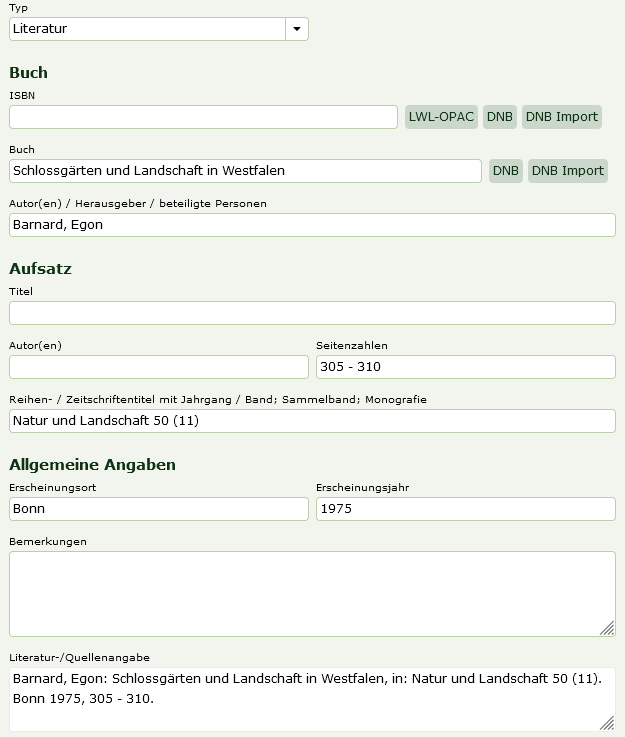
Task: Click the Quellenangabe textarea resize handle
Action: click(607, 722)
